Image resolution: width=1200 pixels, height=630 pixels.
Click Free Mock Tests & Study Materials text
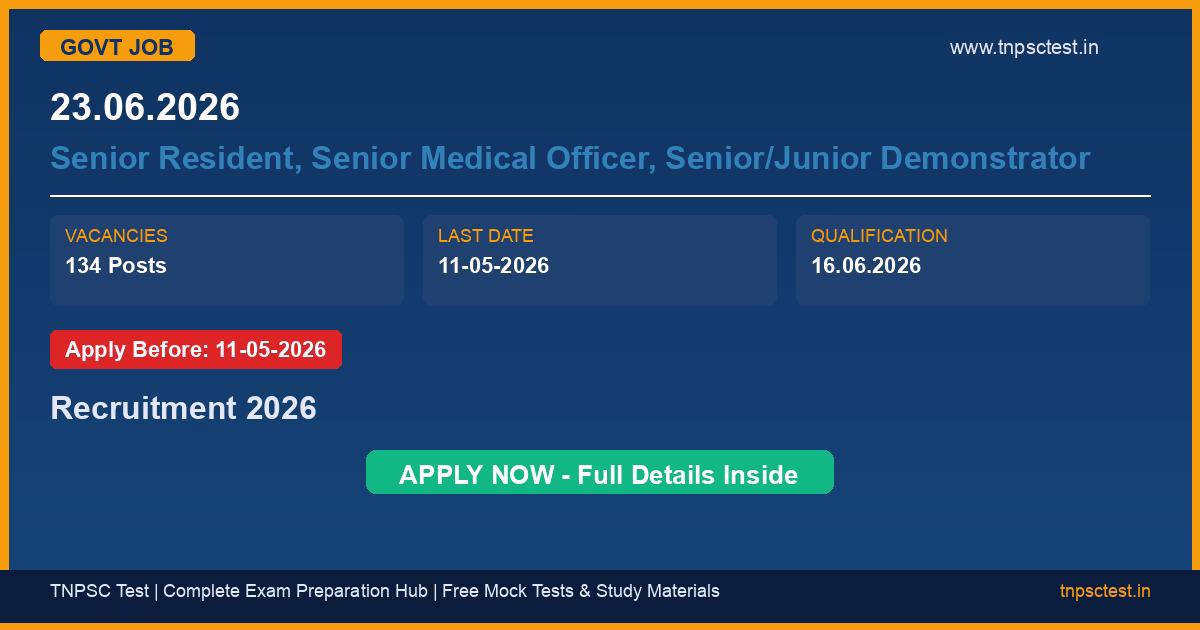tap(580, 591)
